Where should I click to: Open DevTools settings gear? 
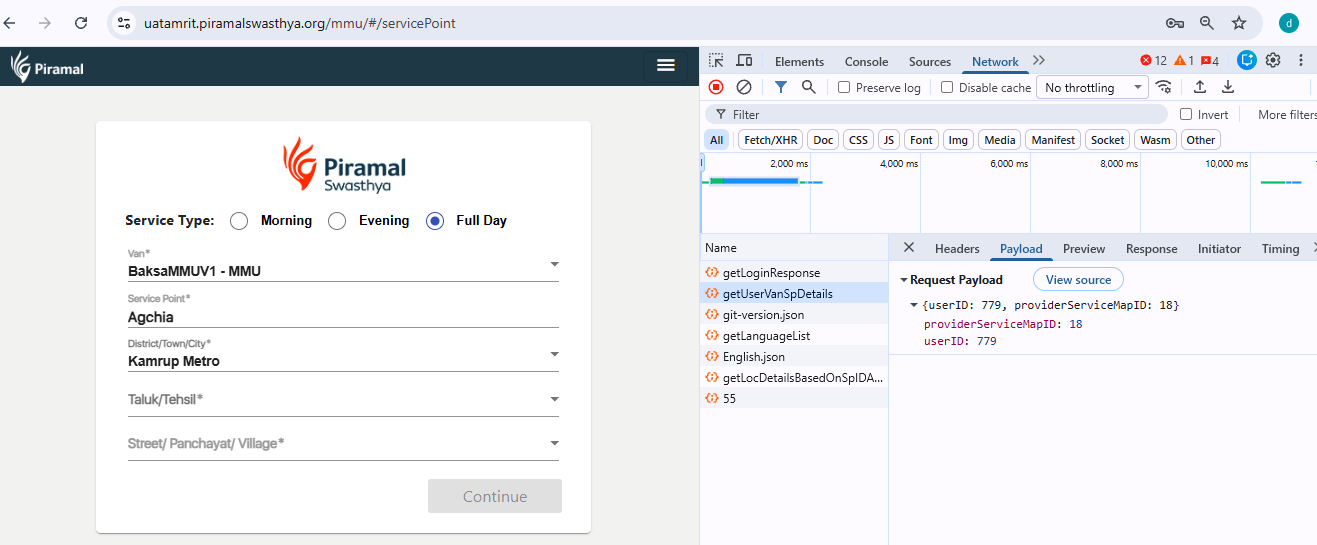tap(1273, 60)
